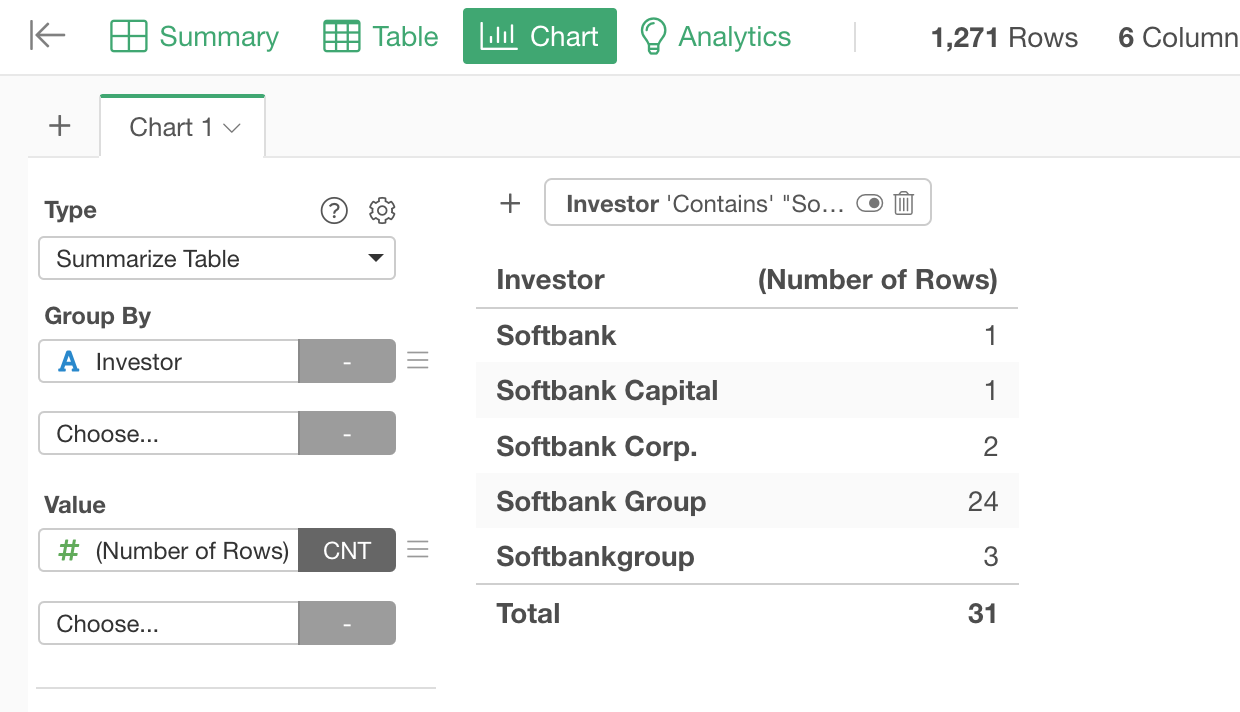Add a new chart tab
The image size is (1240, 712).
[60, 126]
